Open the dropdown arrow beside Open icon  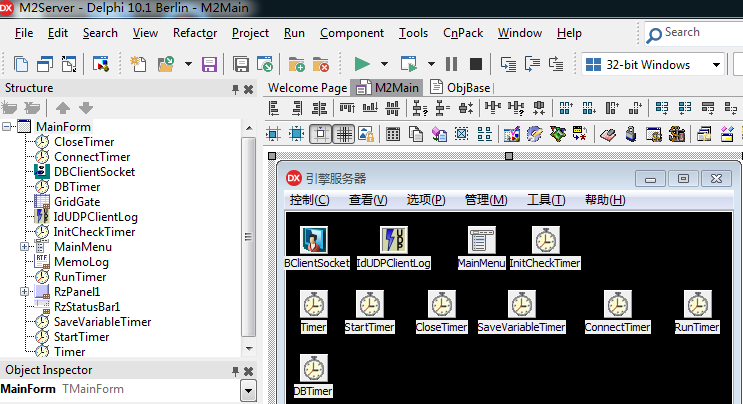coord(188,64)
